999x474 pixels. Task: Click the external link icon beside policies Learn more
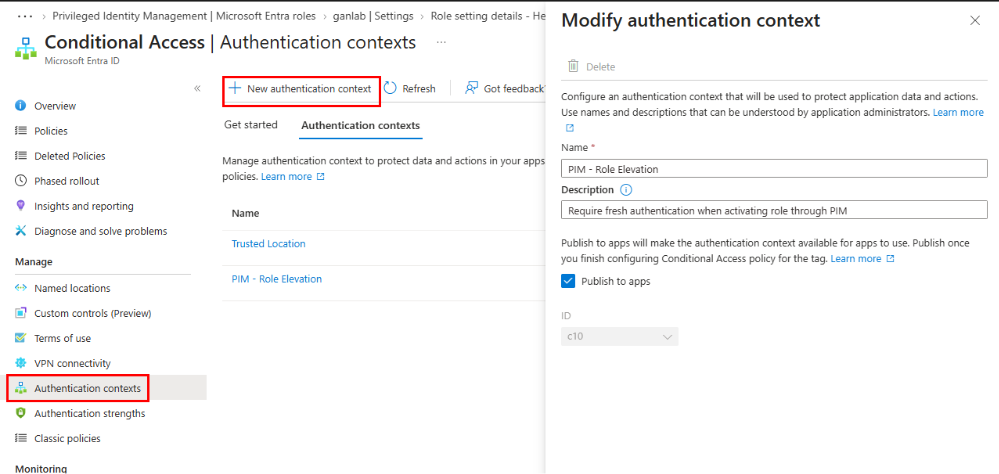point(320,176)
